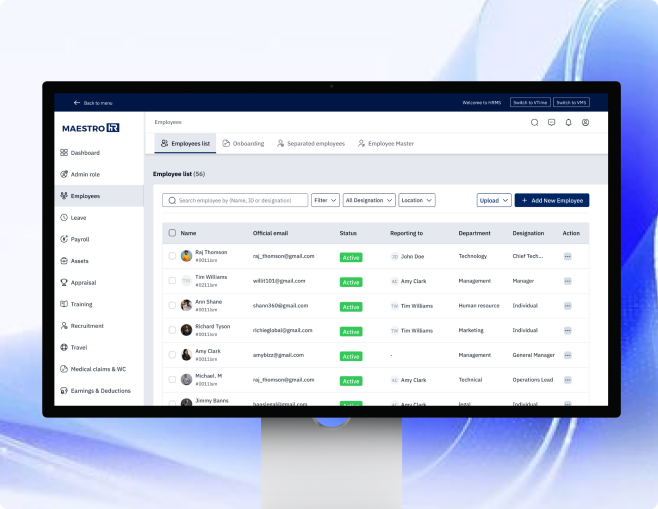Expand the Location dropdown
The width and height of the screenshot is (658, 509).
click(416, 200)
